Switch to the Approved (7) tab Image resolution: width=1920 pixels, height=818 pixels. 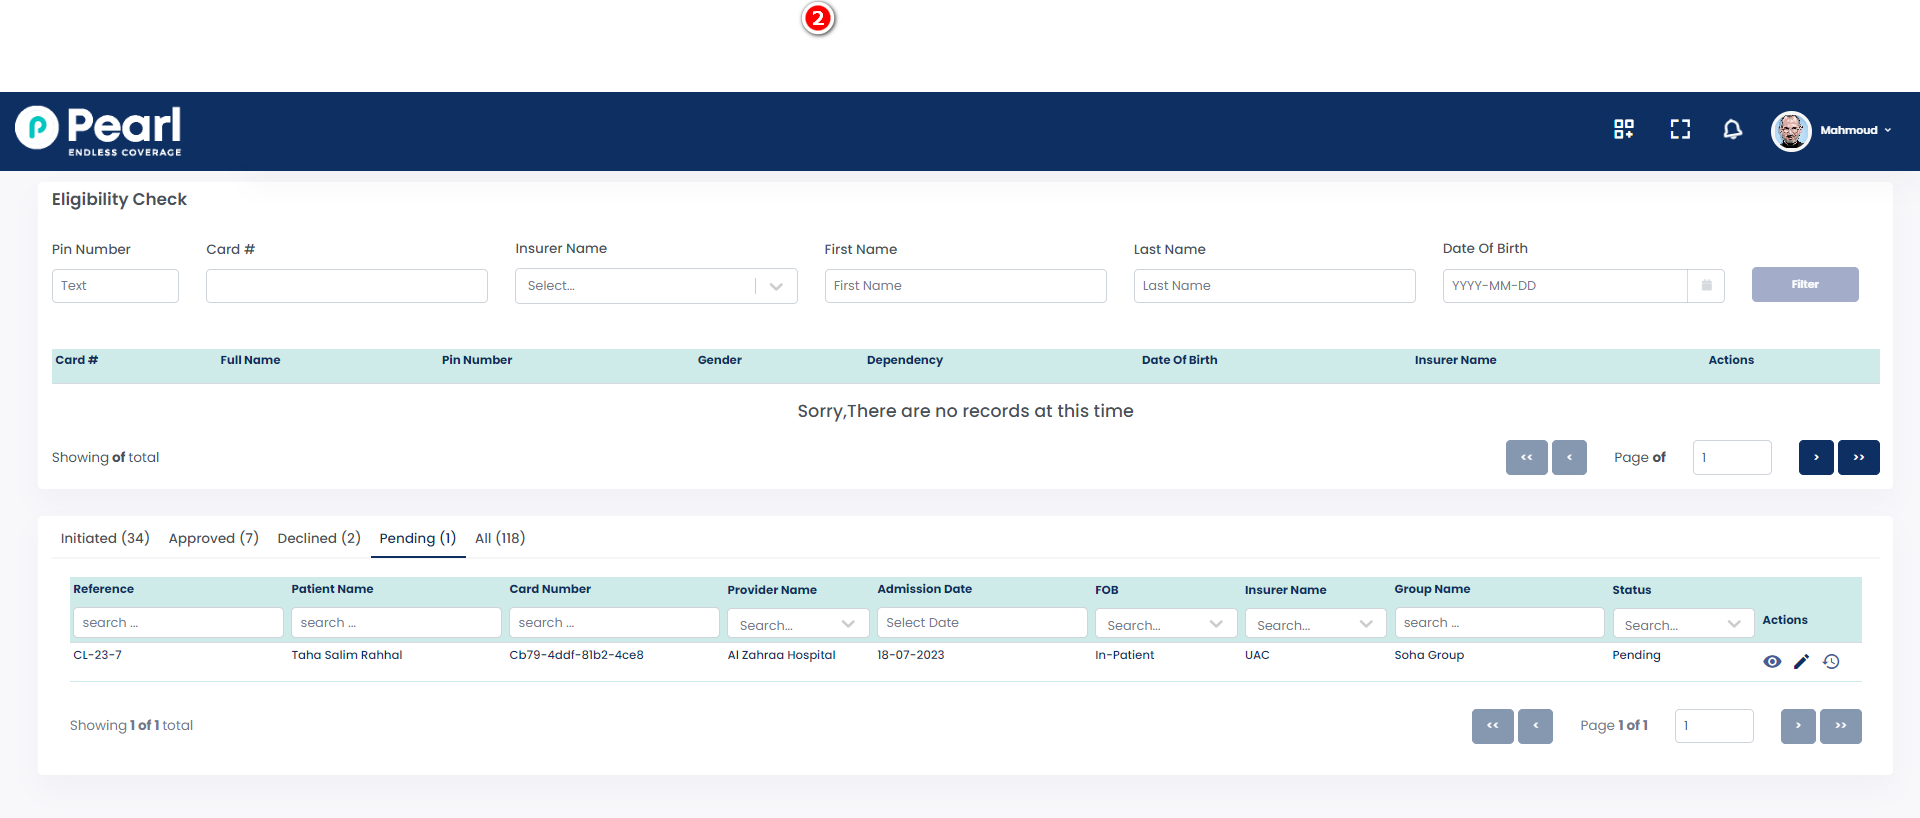click(213, 538)
